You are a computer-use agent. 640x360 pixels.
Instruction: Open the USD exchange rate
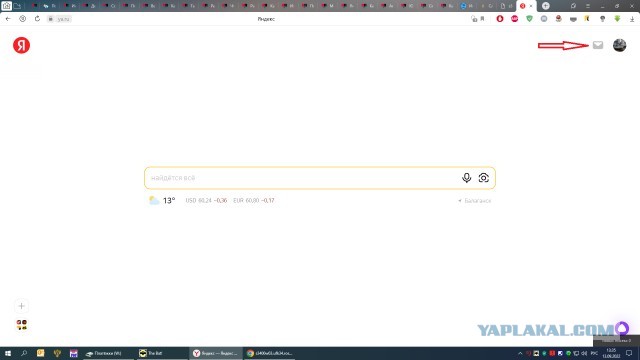pyautogui.click(x=206, y=200)
